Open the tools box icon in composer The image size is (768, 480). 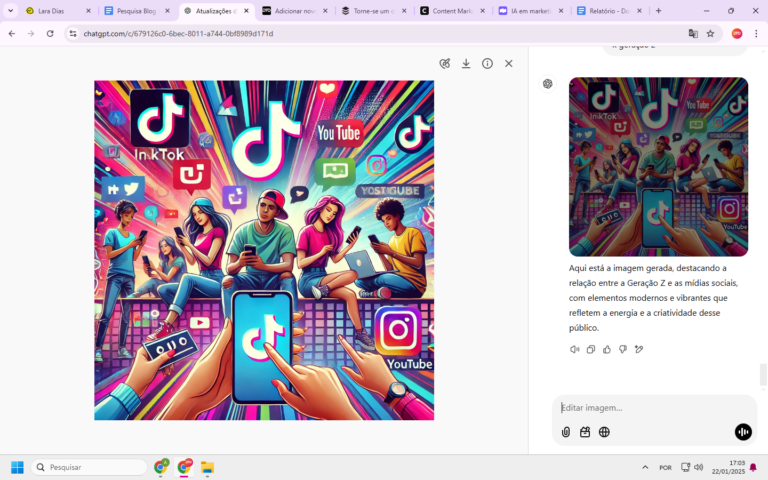585,432
